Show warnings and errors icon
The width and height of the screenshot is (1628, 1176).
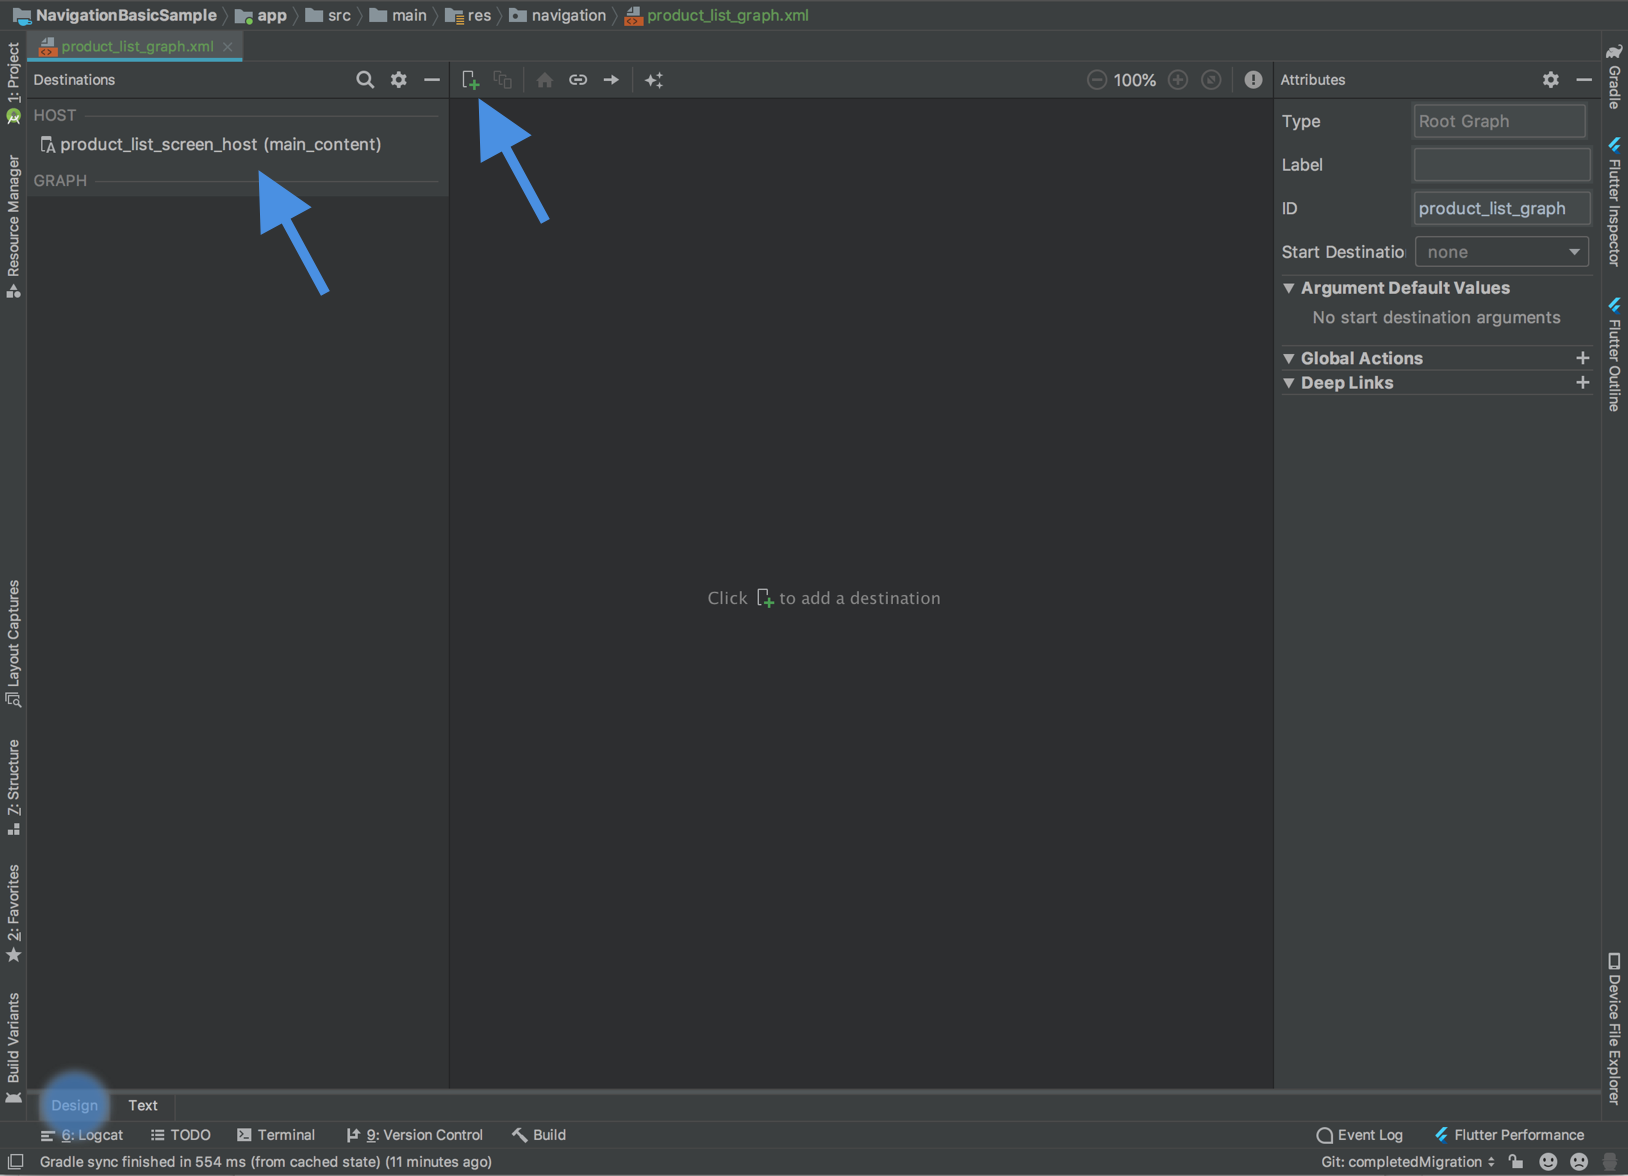(1253, 80)
